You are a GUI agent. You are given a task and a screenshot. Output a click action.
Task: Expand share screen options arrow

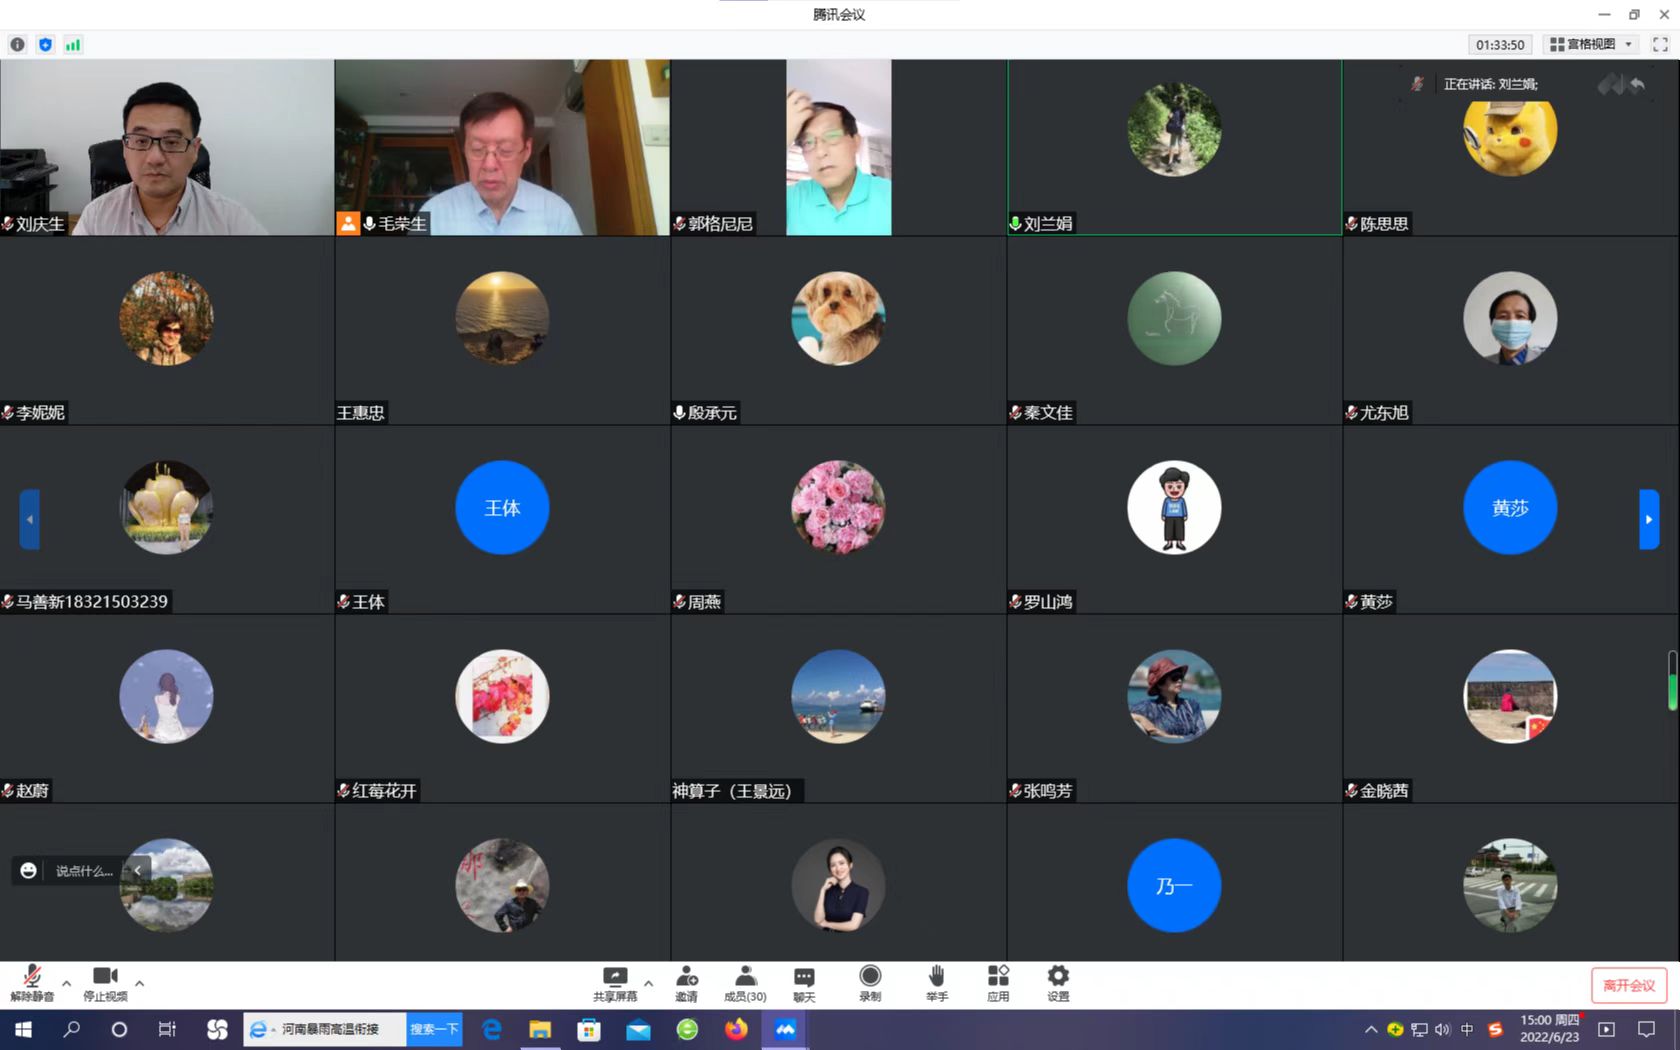[649, 984]
